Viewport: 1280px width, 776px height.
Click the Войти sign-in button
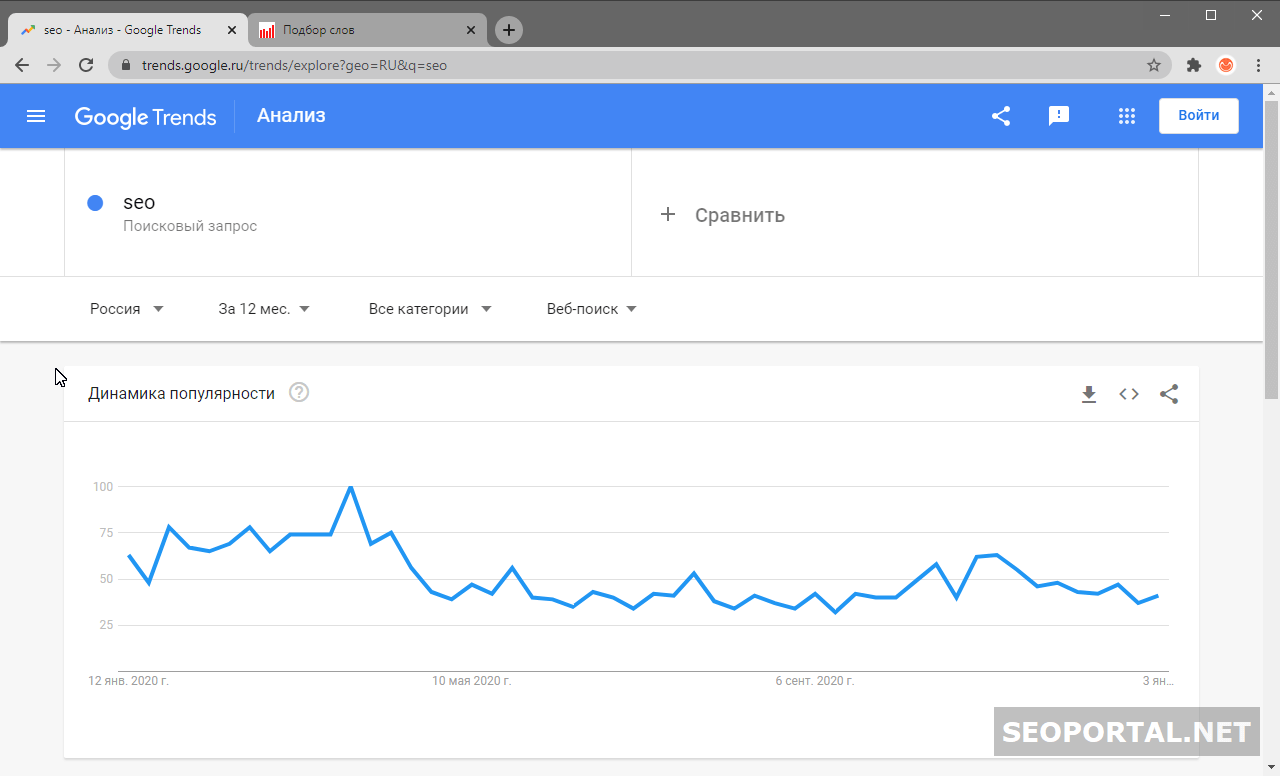click(x=1198, y=116)
